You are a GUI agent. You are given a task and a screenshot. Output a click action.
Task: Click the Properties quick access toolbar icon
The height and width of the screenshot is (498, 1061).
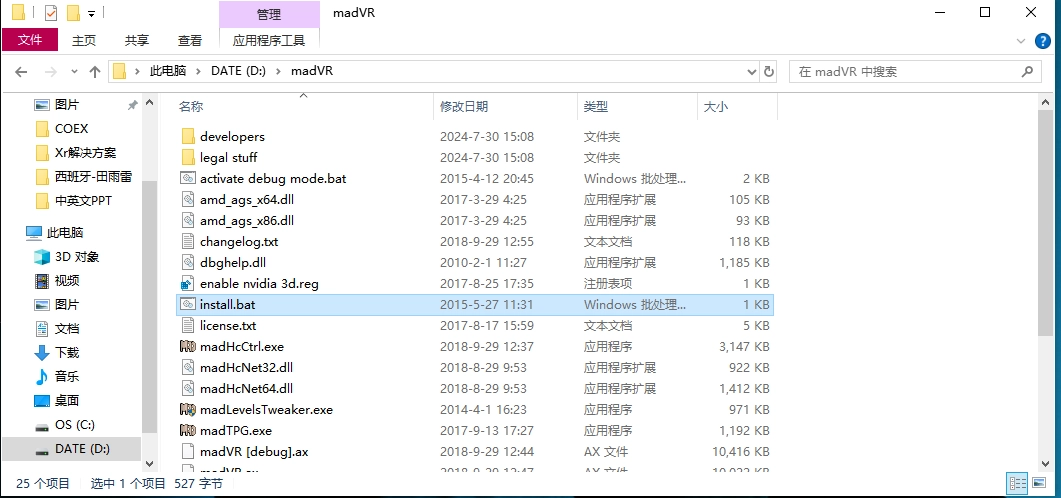tap(51, 13)
